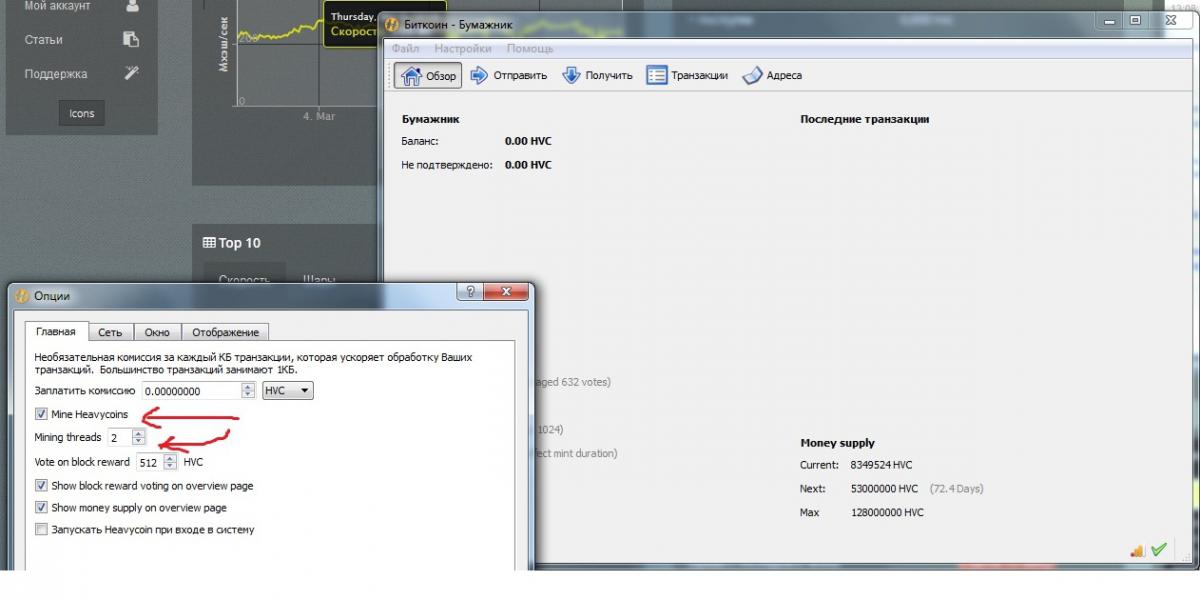Click the Mining threads value field
Image resolution: width=1200 pixels, height=600 pixels.
120,437
